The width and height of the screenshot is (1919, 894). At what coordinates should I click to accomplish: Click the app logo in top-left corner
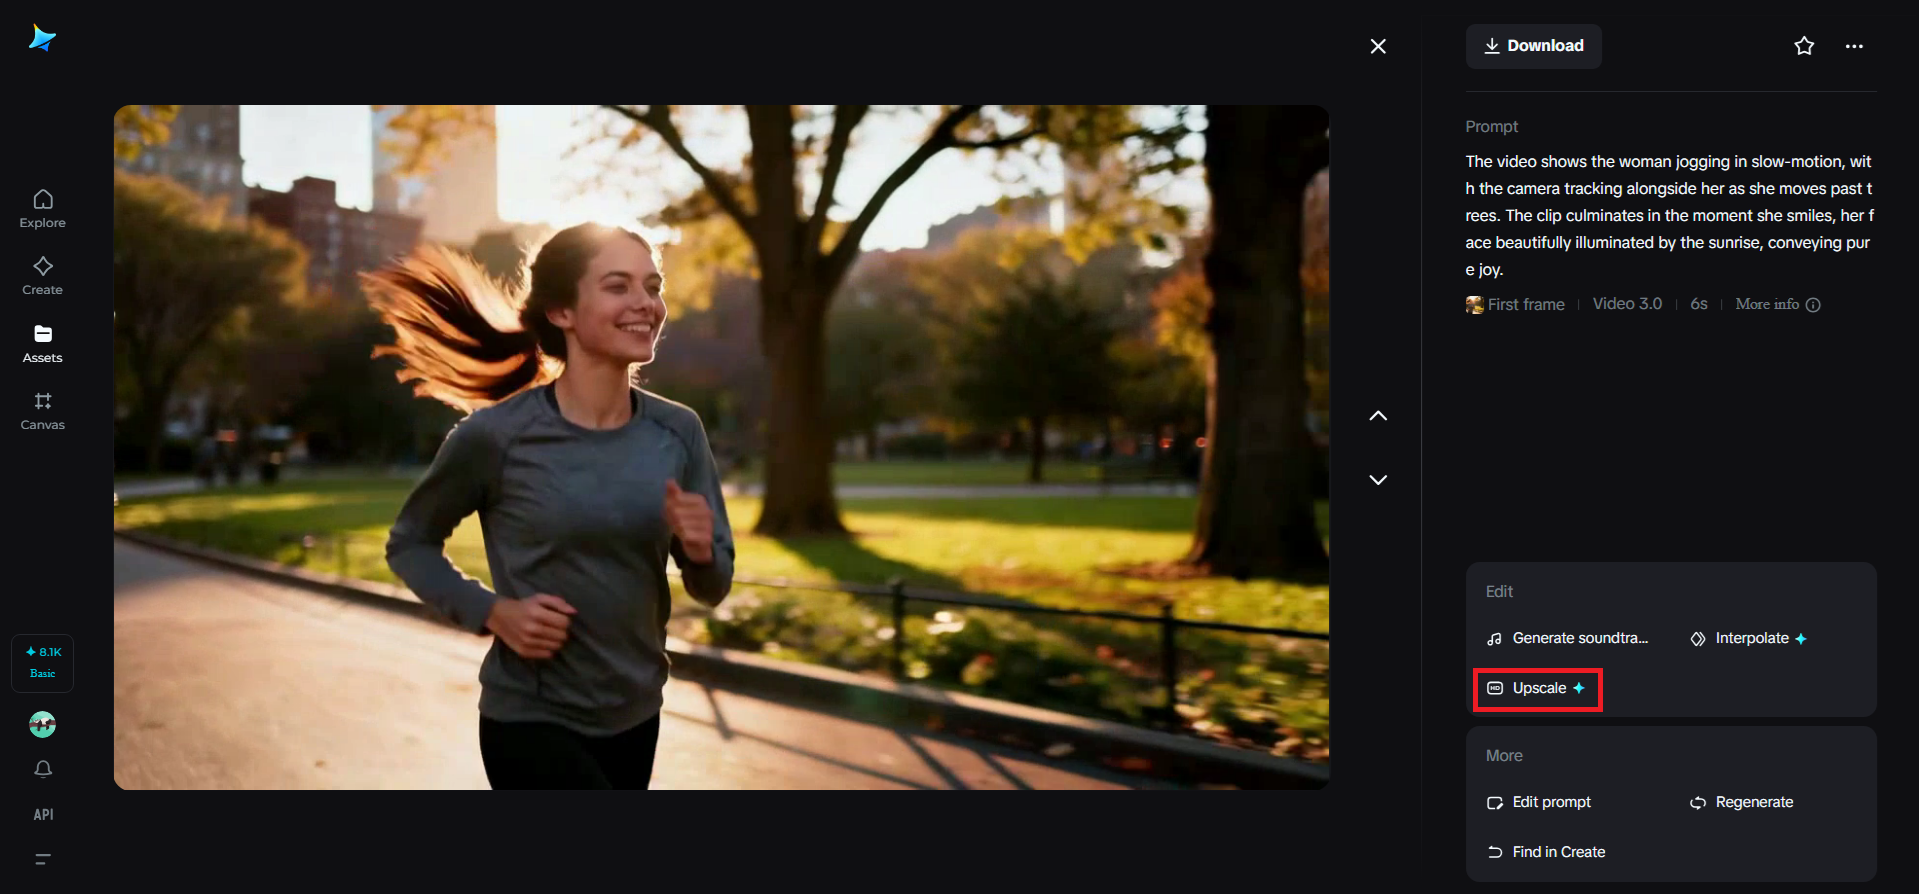coord(42,38)
